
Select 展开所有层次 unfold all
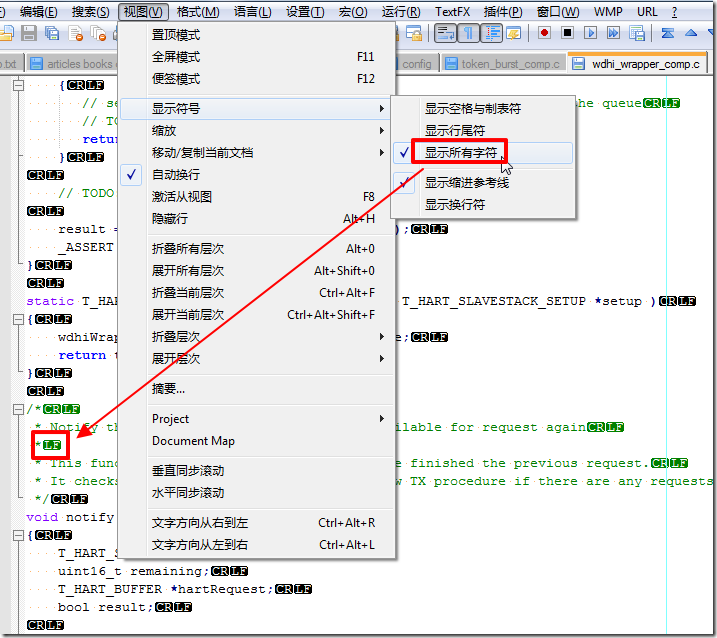pos(257,271)
